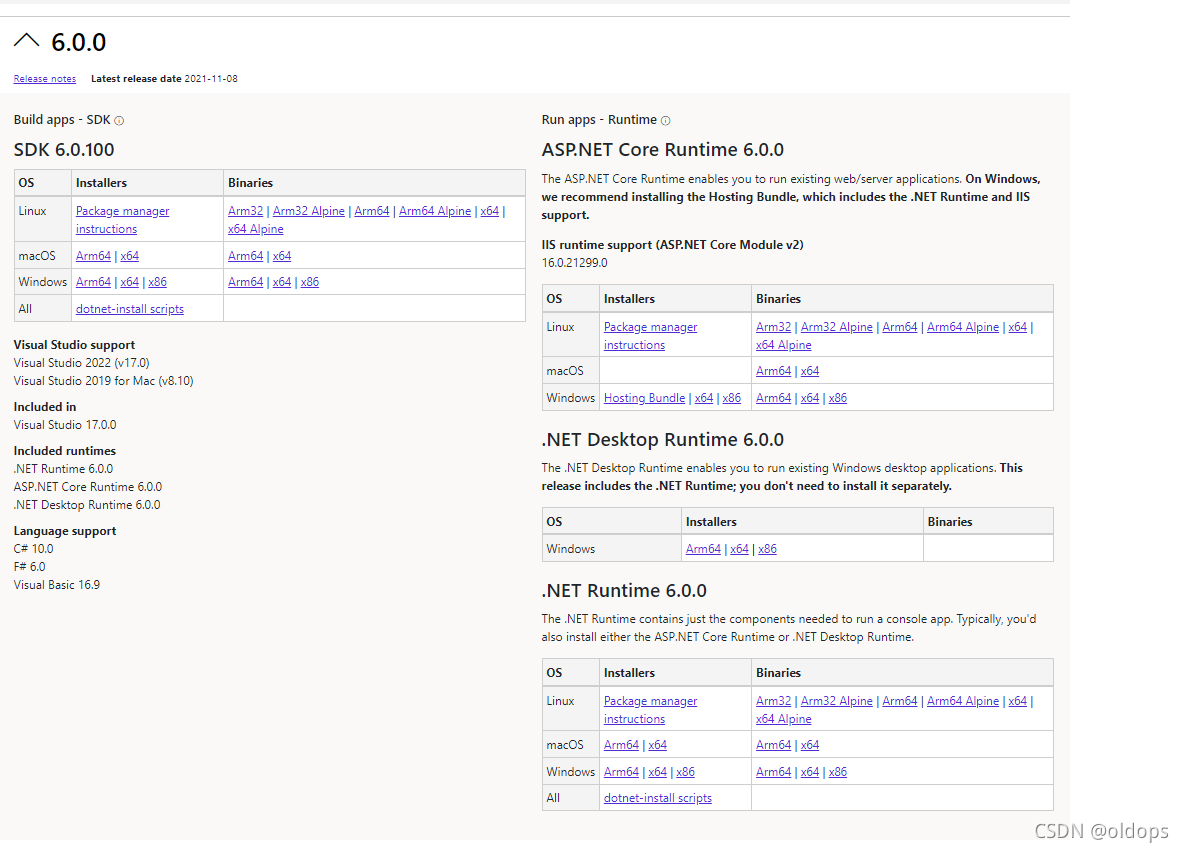Open SDK Linux Package manager instructions
Screen dimensions: 1184x852
click(122, 220)
